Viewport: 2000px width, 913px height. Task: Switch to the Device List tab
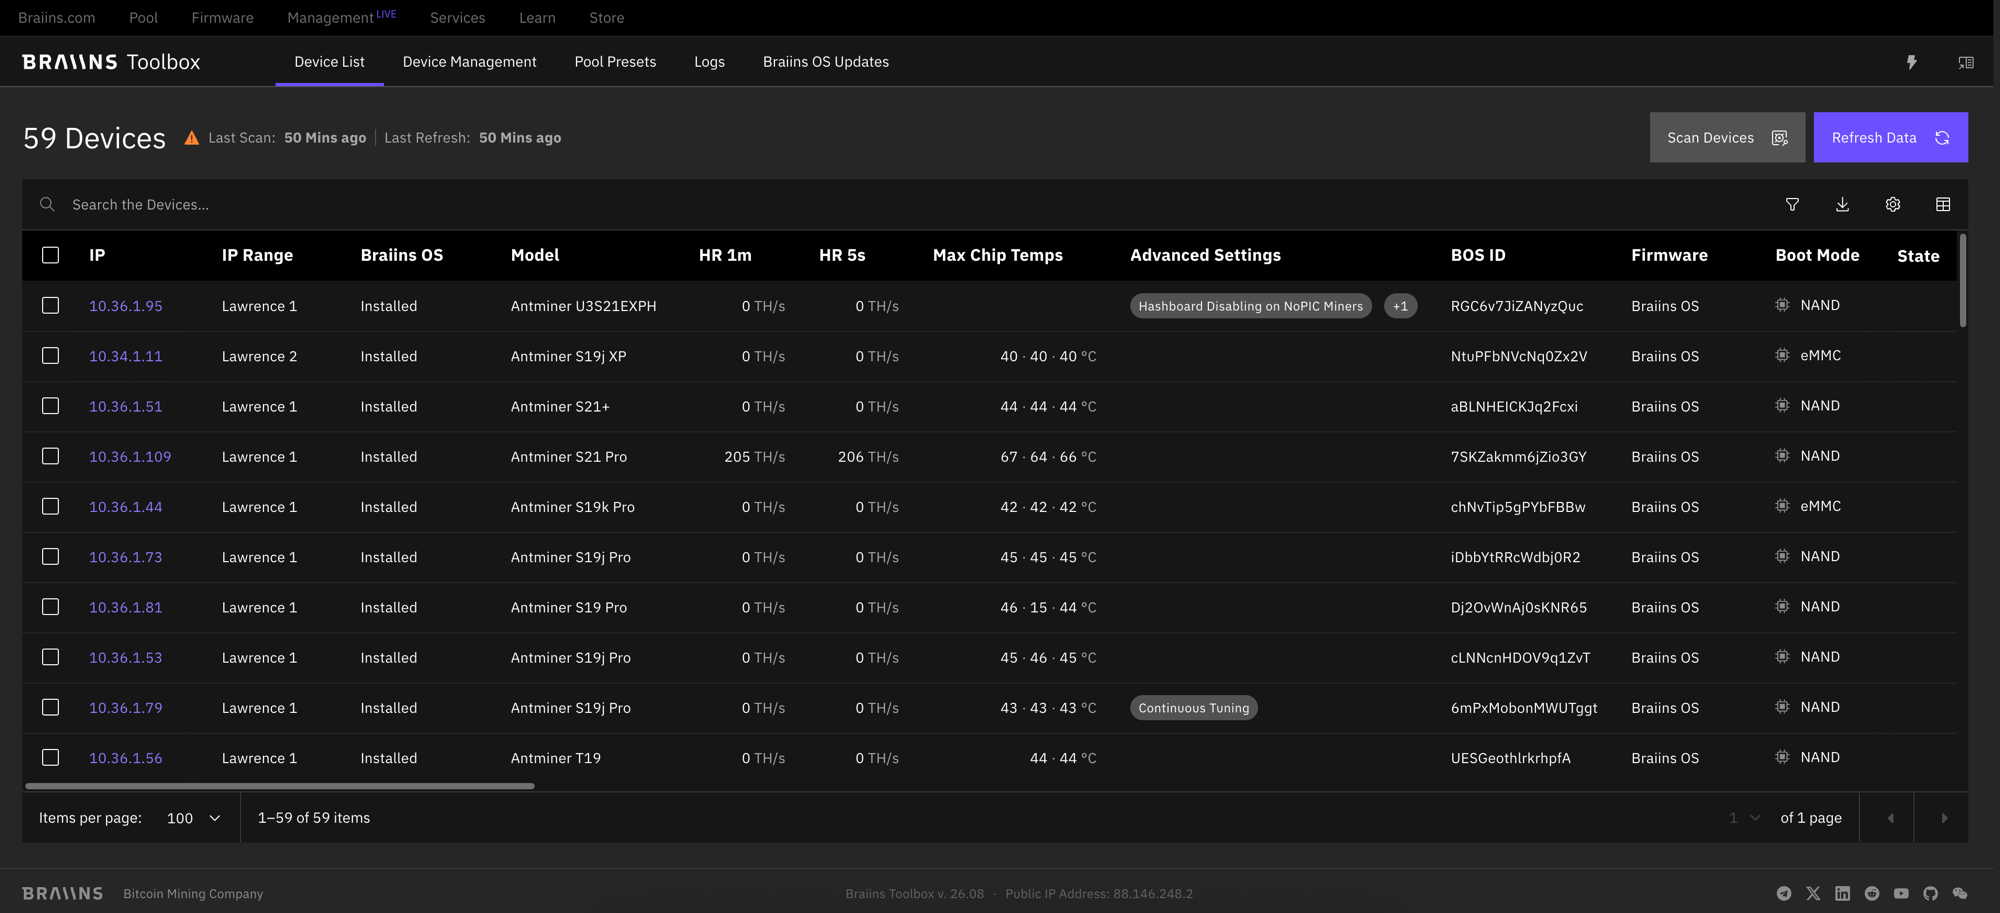pyautogui.click(x=329, y=62)
